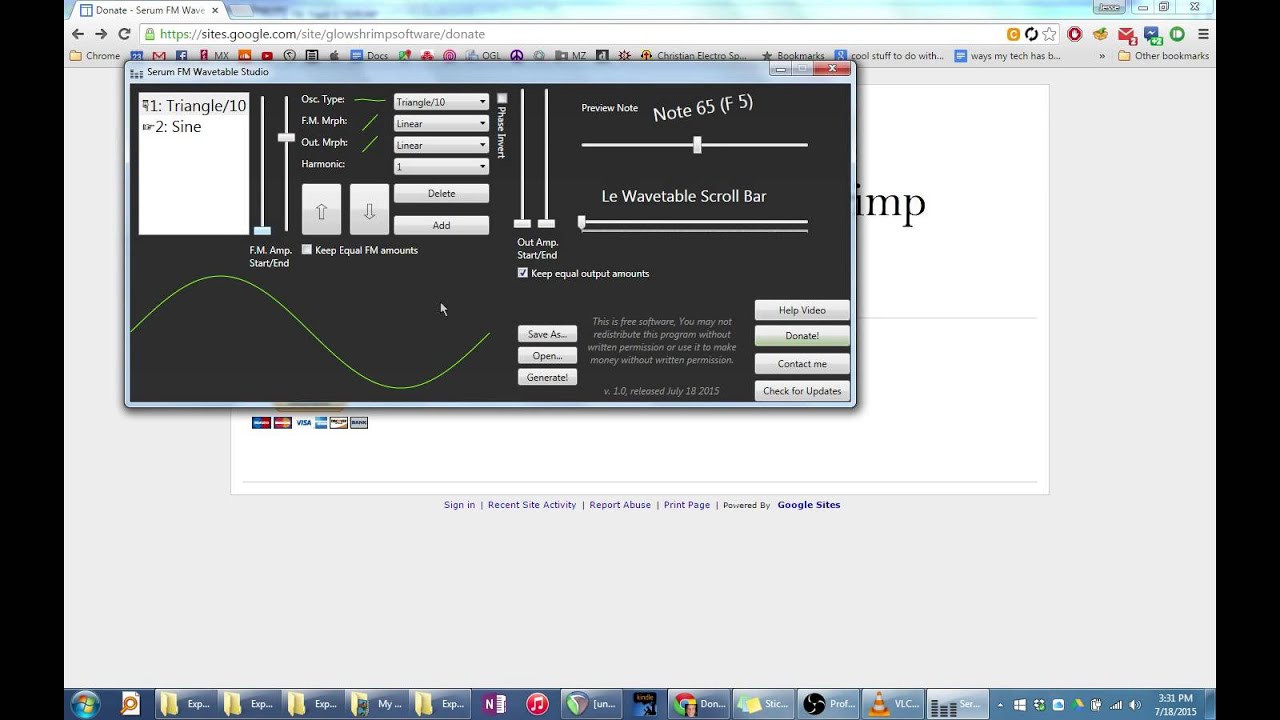Click the Sign in link
Viewport: 1280px width, 720px height.
coord(460,505)
